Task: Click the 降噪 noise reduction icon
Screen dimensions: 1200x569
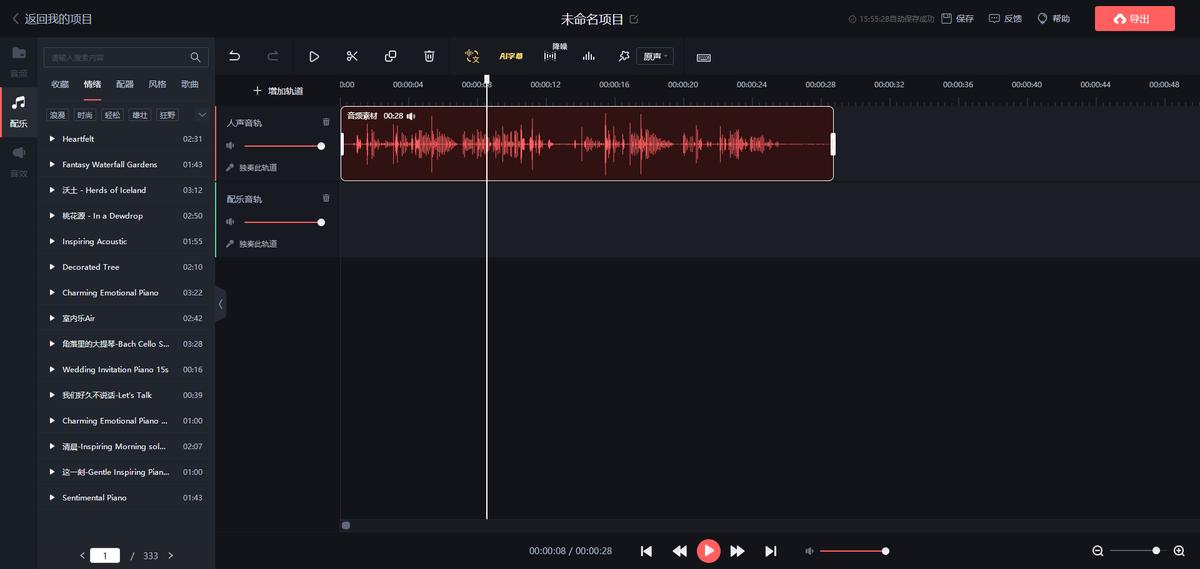Action: [x=550, y=56]
